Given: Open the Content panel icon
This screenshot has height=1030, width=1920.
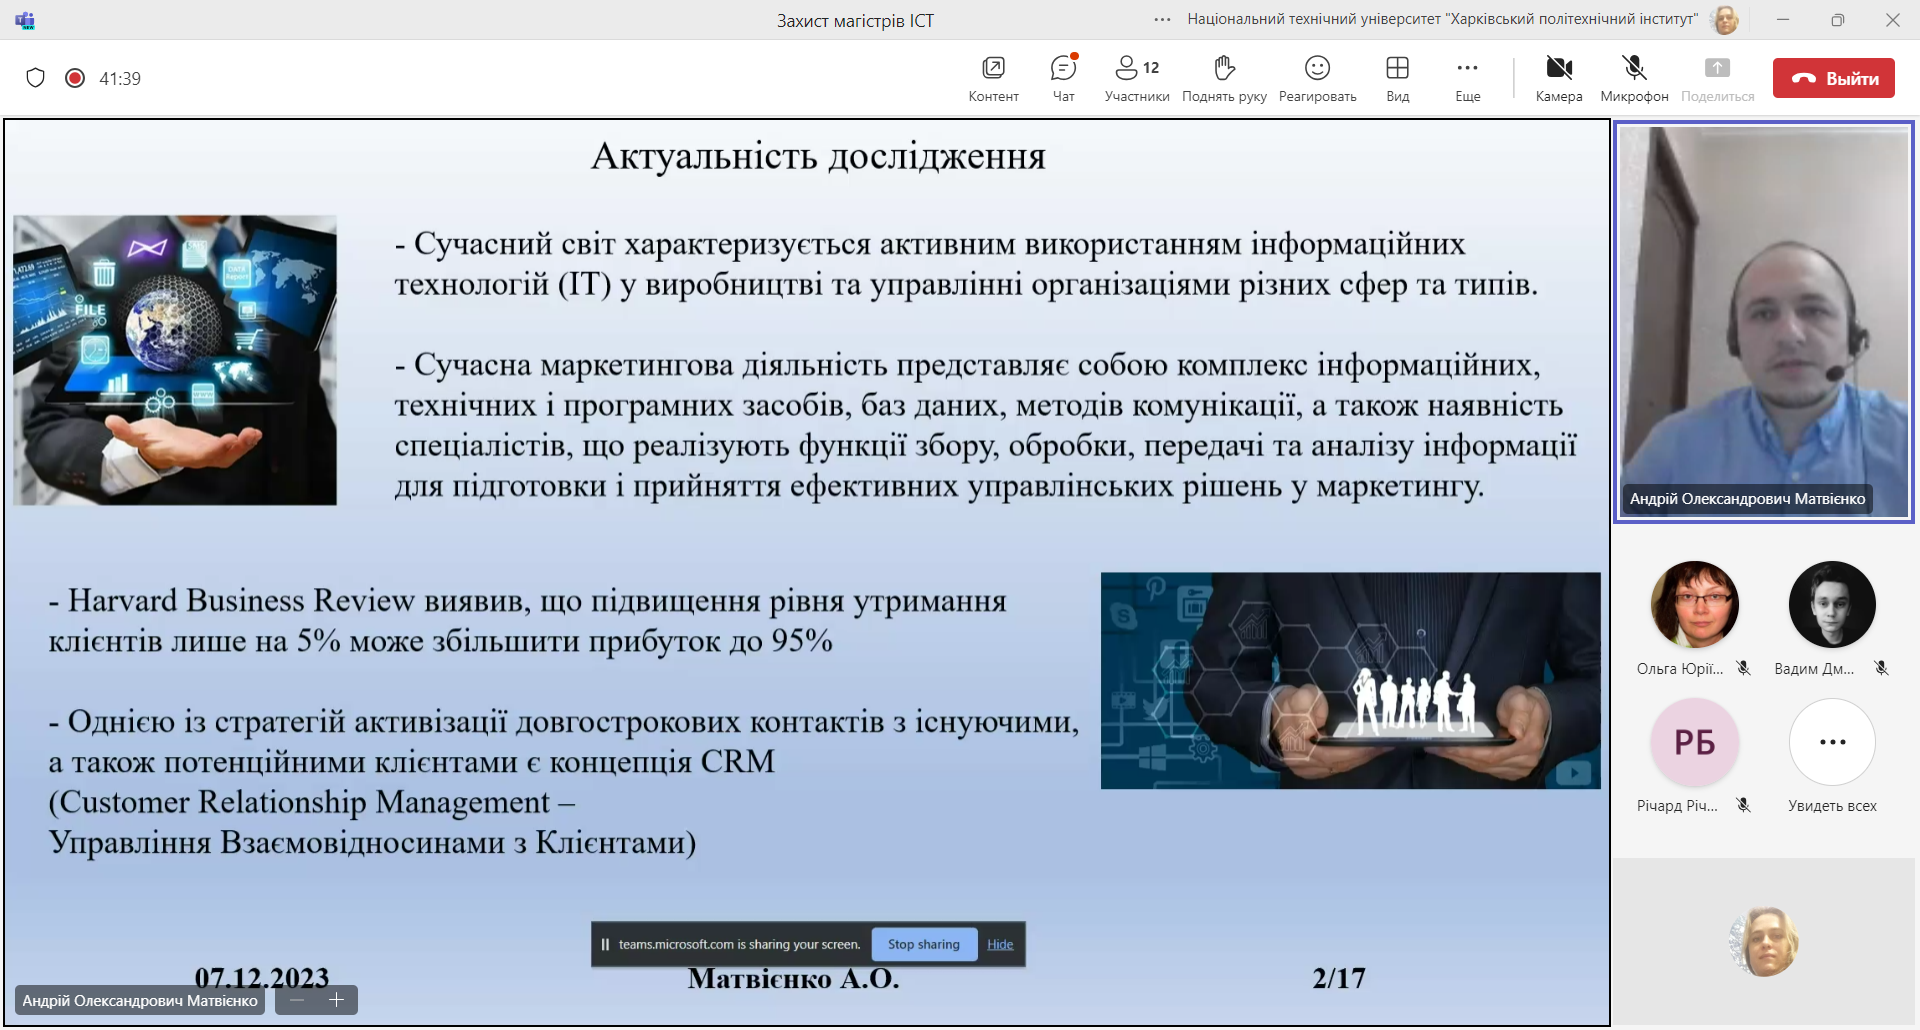Looking at the screenshot, I should pyautogui.click(x=993, y=78).
